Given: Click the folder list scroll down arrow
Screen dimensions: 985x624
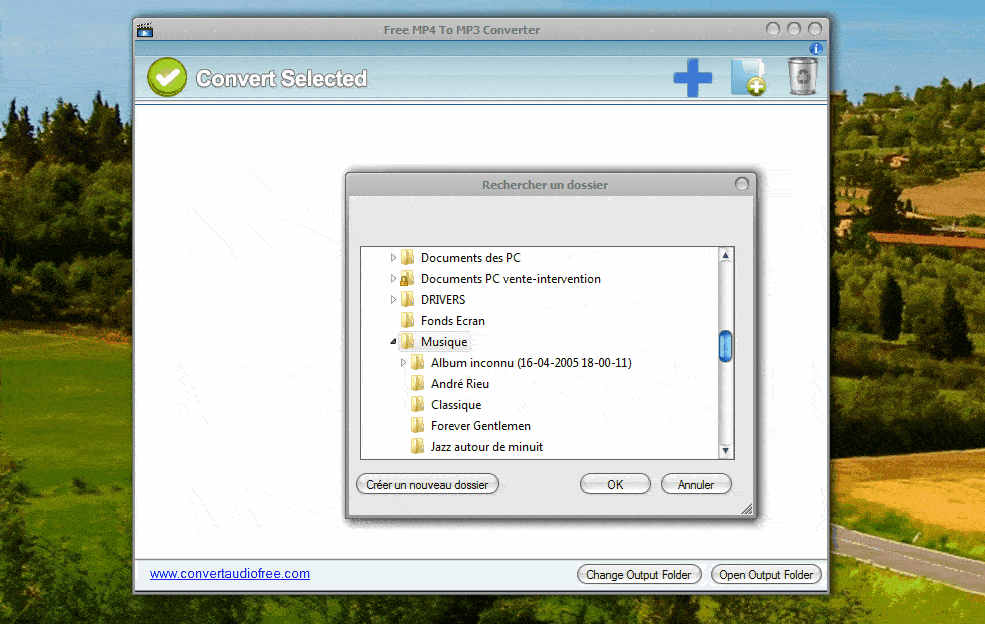Looking at the screenshot, I should (725, 450).
